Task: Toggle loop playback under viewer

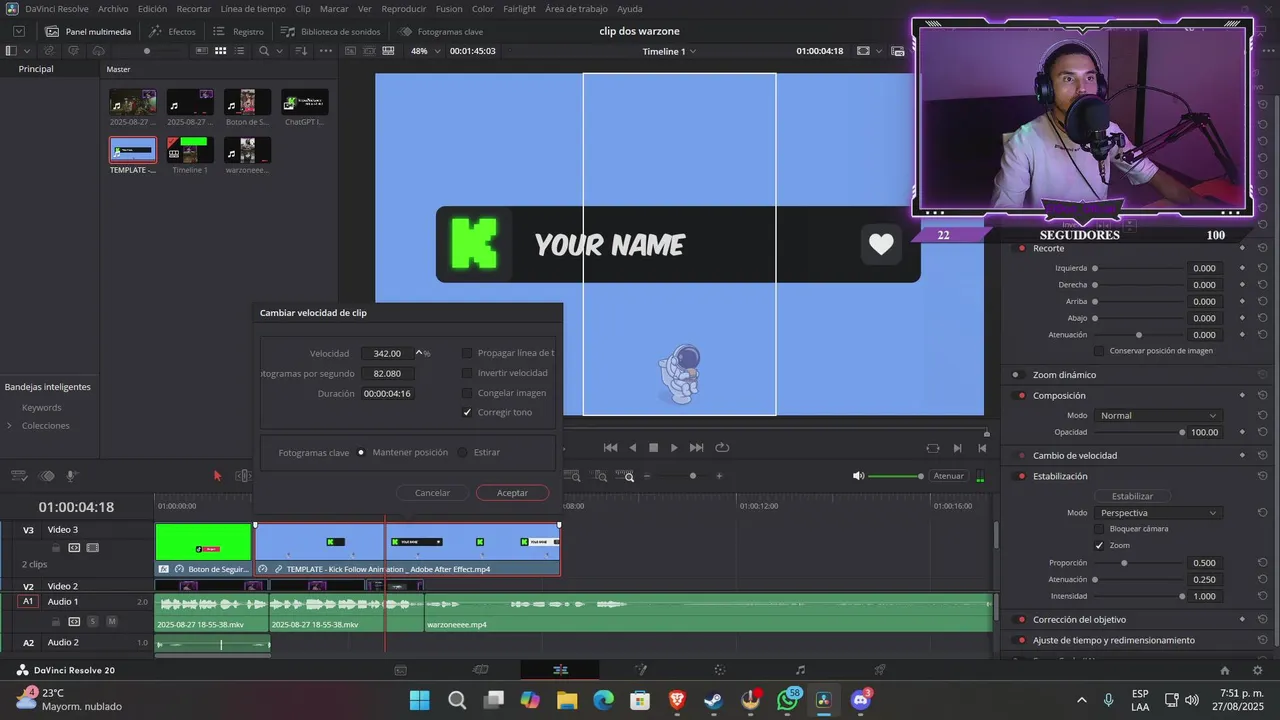Action: coord(722,448)
